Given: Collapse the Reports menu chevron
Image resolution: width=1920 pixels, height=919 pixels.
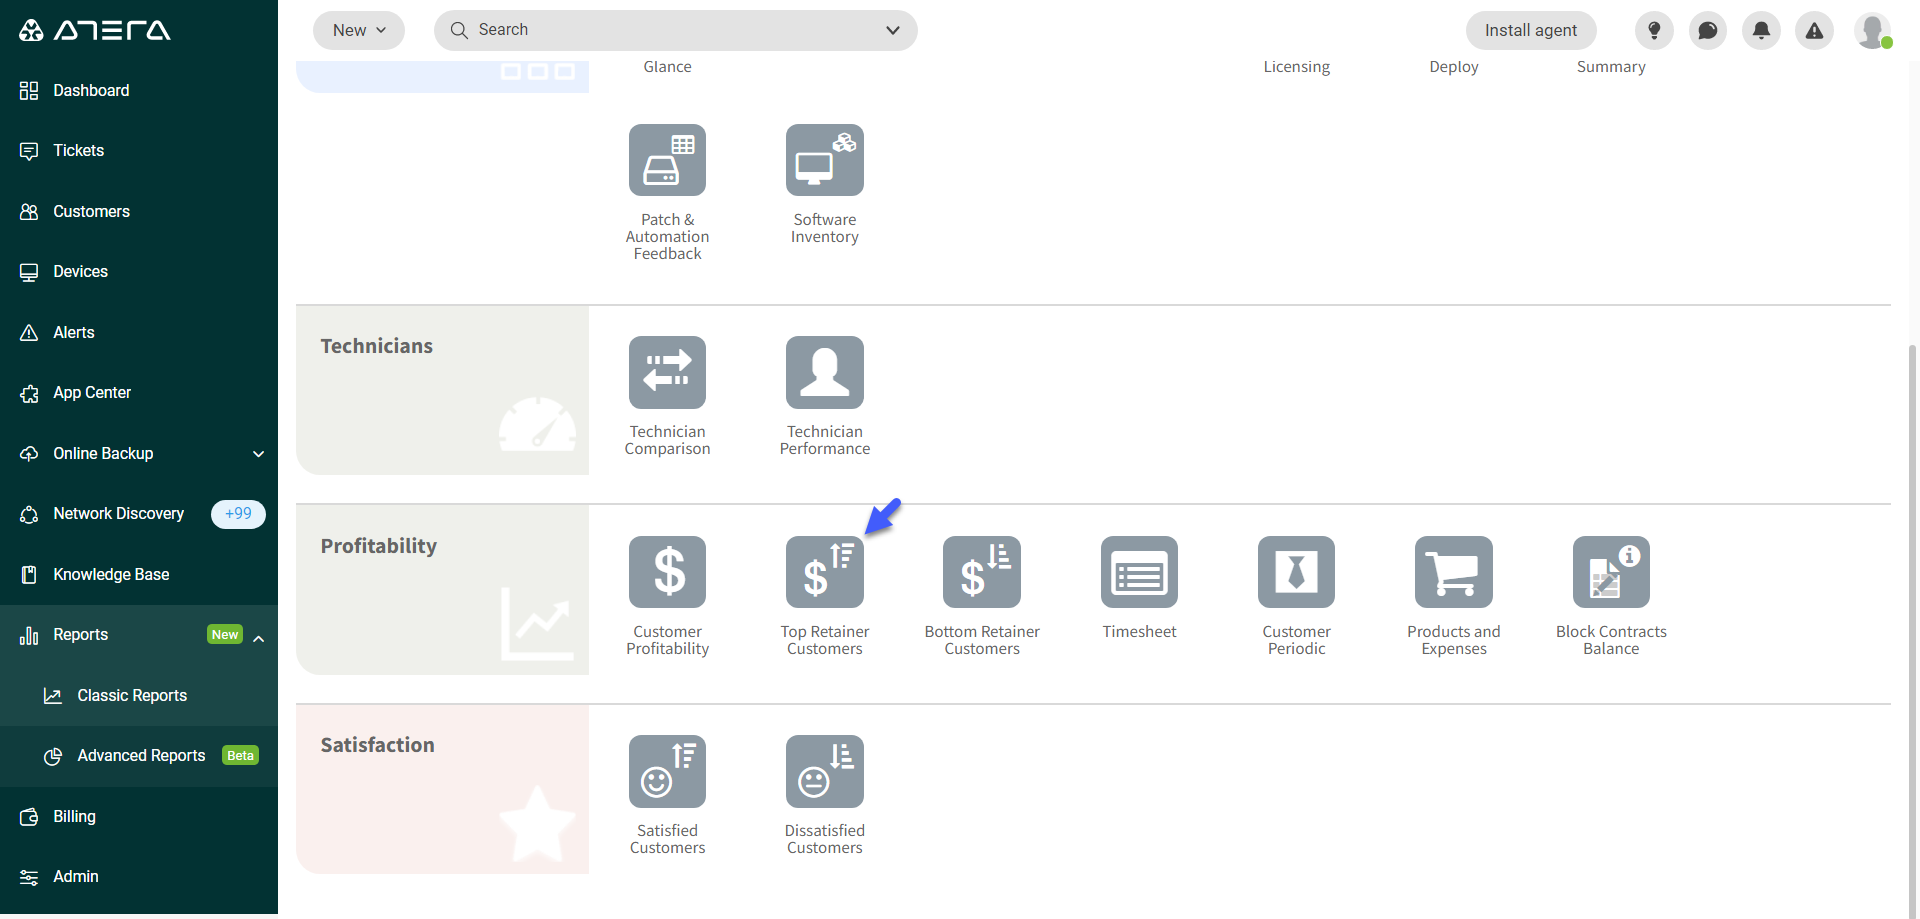Looking at the screenshot, I should coord(259,638).
